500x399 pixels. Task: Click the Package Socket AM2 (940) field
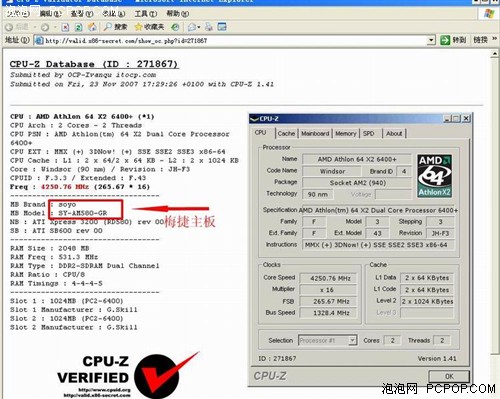(357, 183)
